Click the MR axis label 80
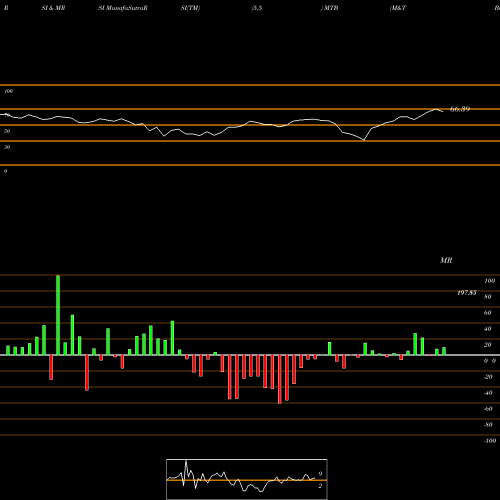Image resolution: width=500 pixels, height=500 pixels. pos(488,297)
